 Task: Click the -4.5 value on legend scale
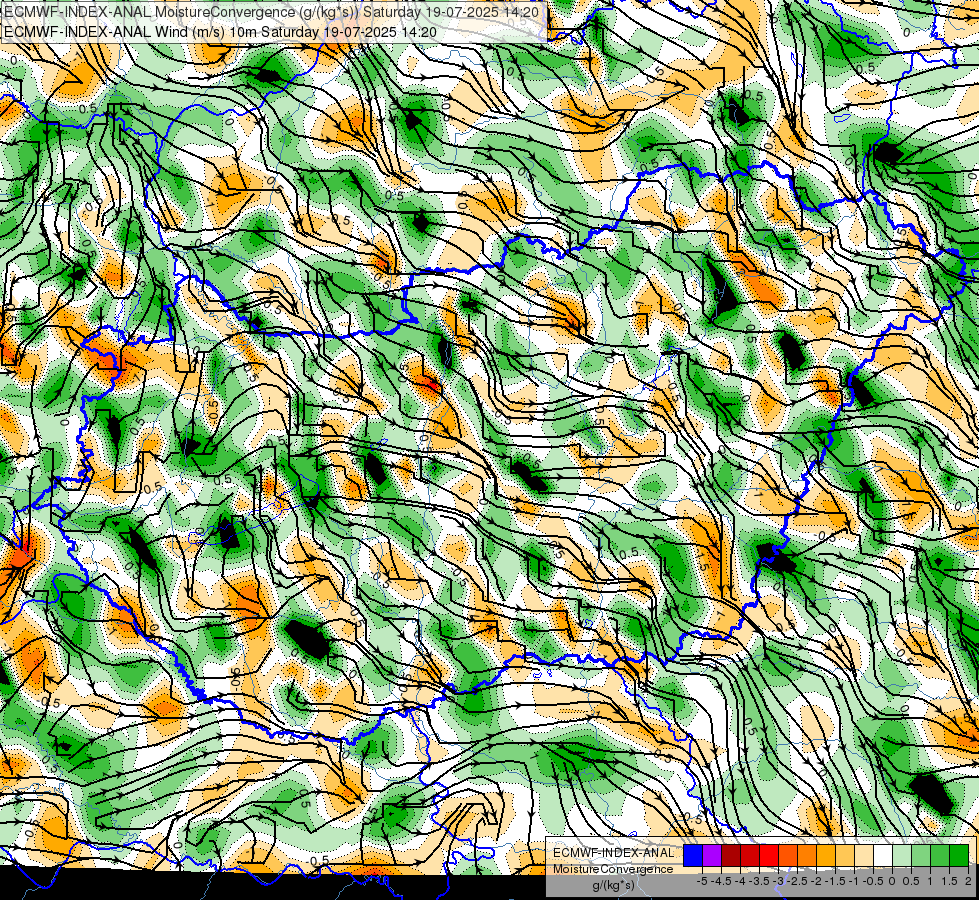(x=722, y=881)
